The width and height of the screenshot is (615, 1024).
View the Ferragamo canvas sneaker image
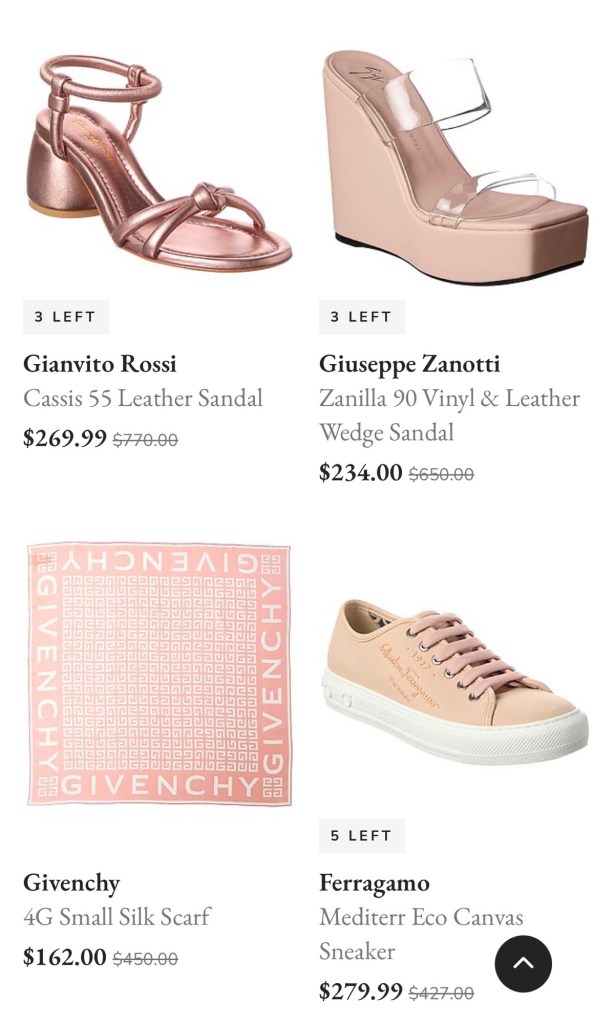click(456, 682)
